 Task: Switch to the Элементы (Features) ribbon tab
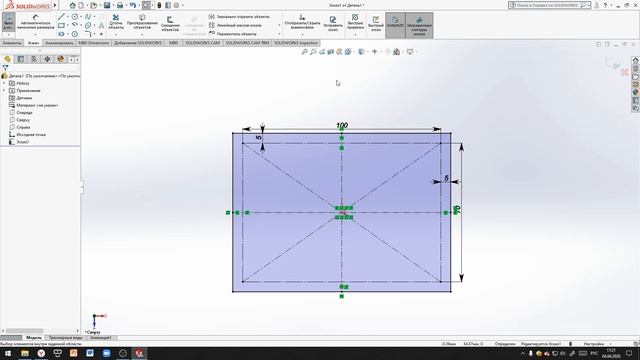(x=12, y=43)
